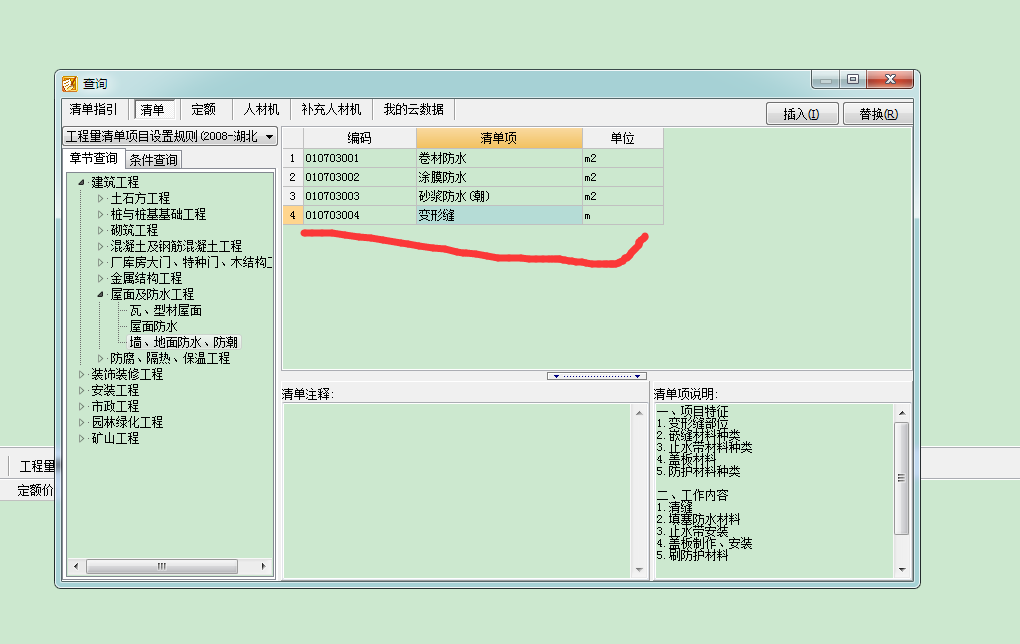This screenshot has height=644, width=1020.
Task: Expand the 土石方工程 node
Action: (100, 198)
